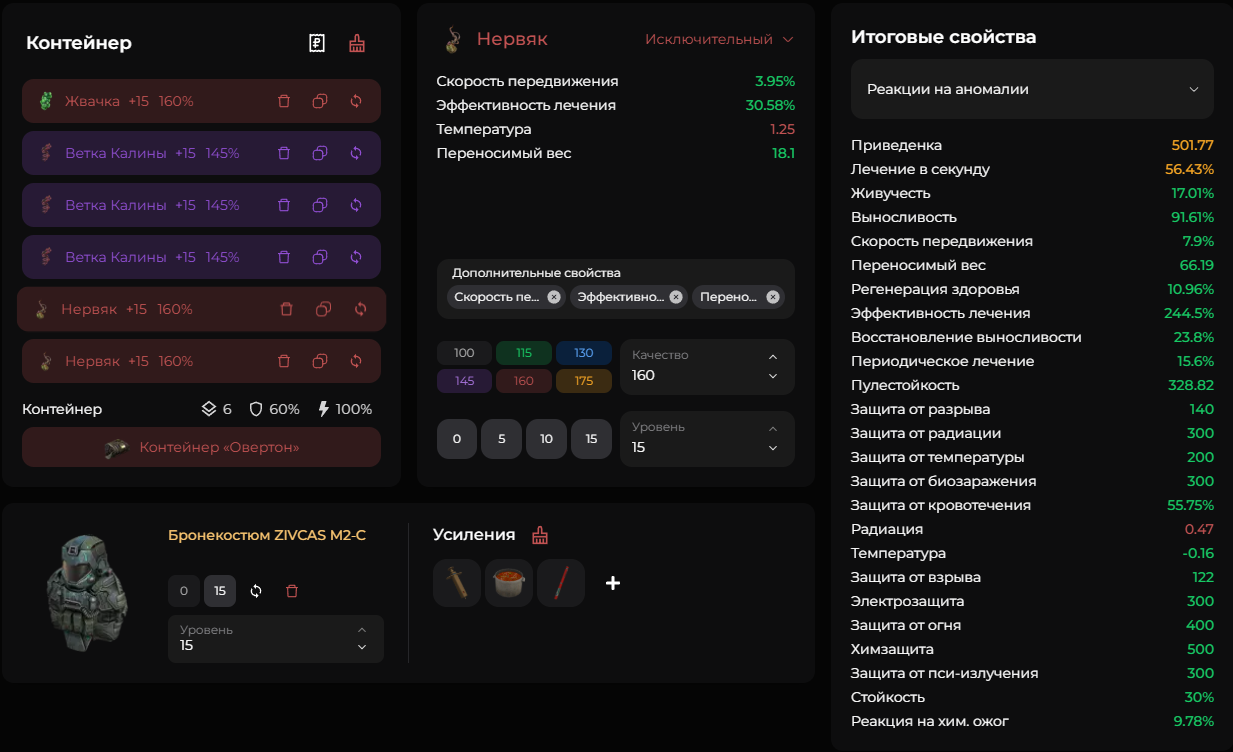This screenshot has width=1233, height=752.
Task: Swap the armor suit using refresh icon
Action: tap(256, 591)
